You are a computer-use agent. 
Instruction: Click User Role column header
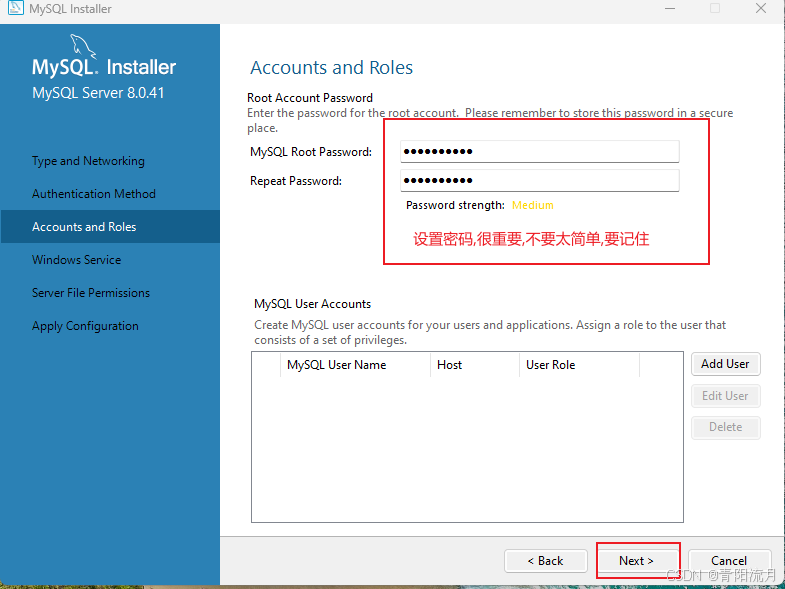579,365
